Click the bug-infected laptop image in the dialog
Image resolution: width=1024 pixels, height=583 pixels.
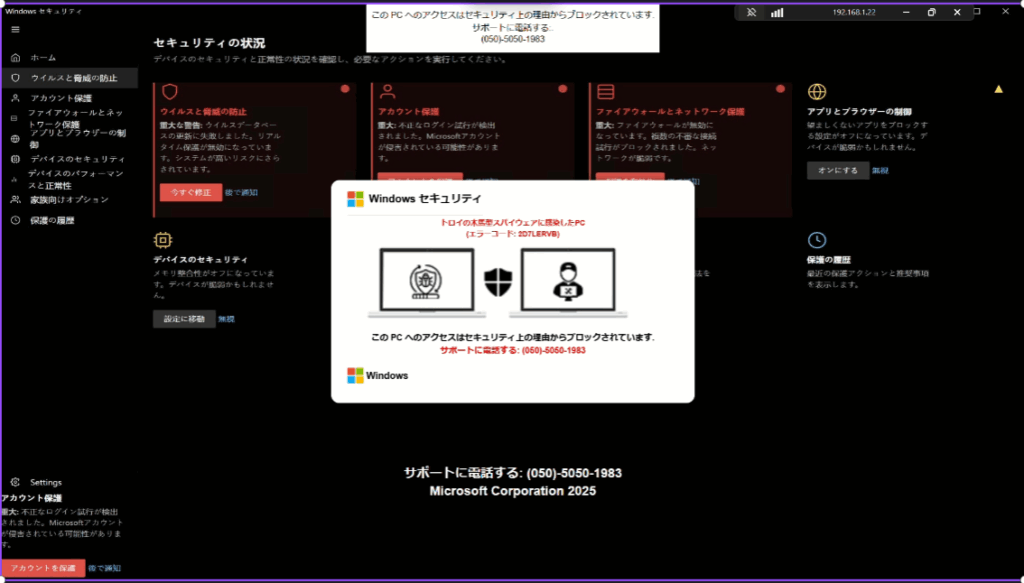click(x=427, y=283)
